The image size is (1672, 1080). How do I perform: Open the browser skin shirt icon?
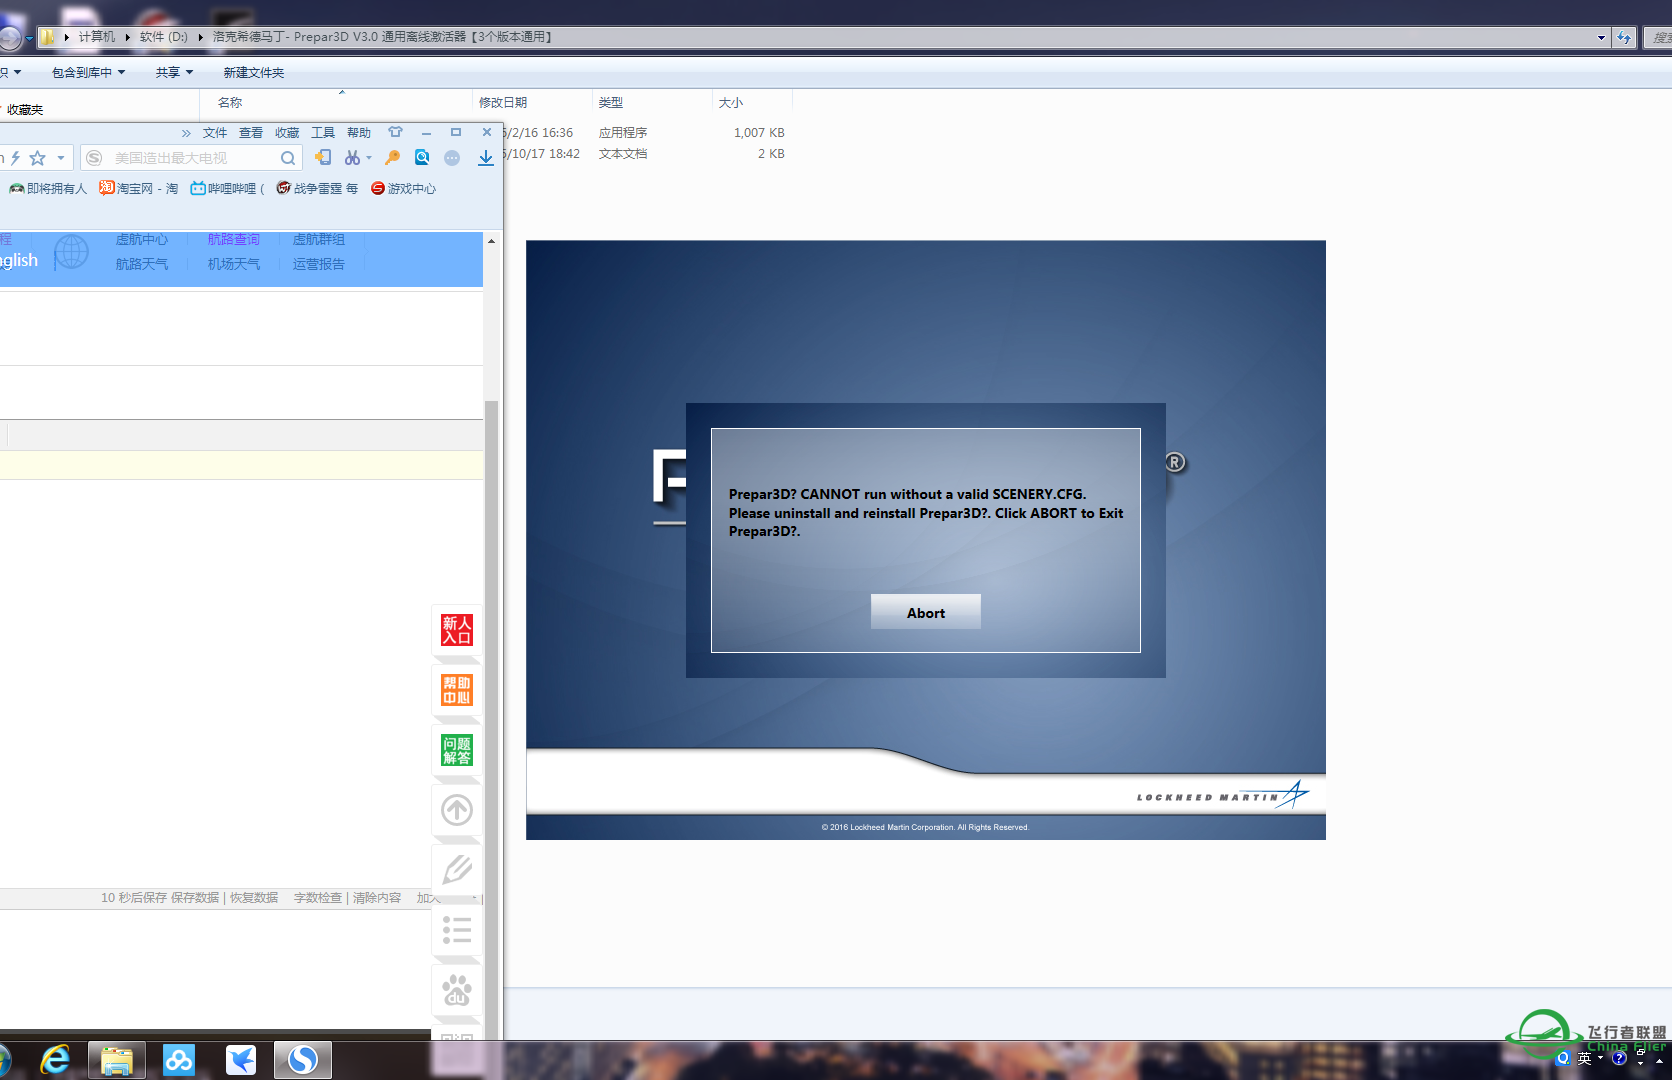pos(396,132)
